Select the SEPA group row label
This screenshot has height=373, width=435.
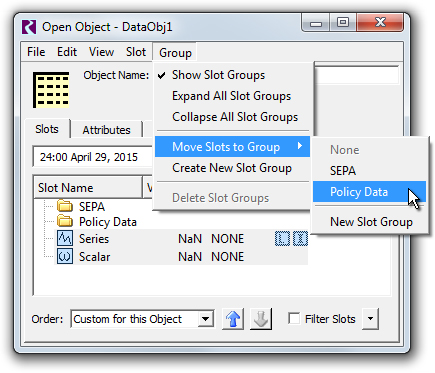coord(92,207)
